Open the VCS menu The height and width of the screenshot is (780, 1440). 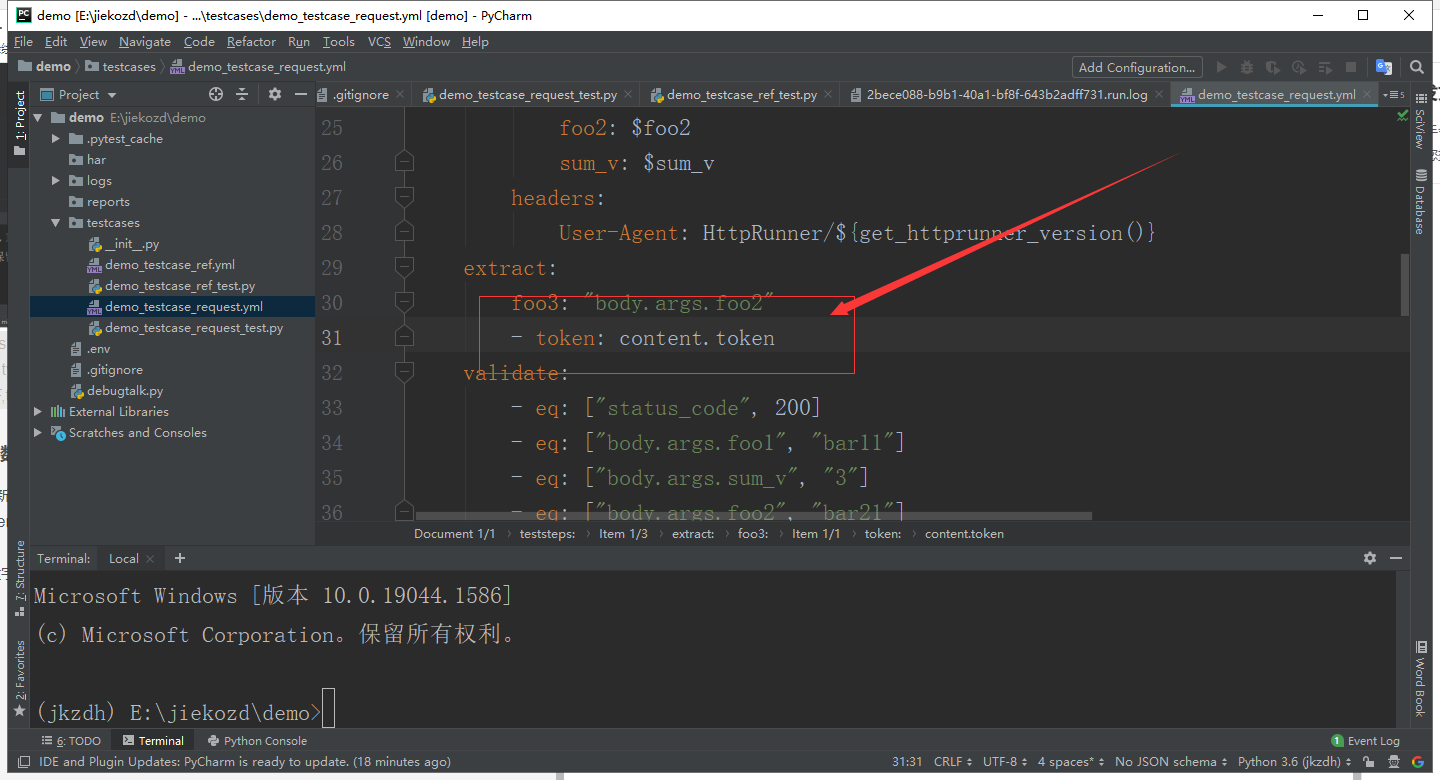379,42
